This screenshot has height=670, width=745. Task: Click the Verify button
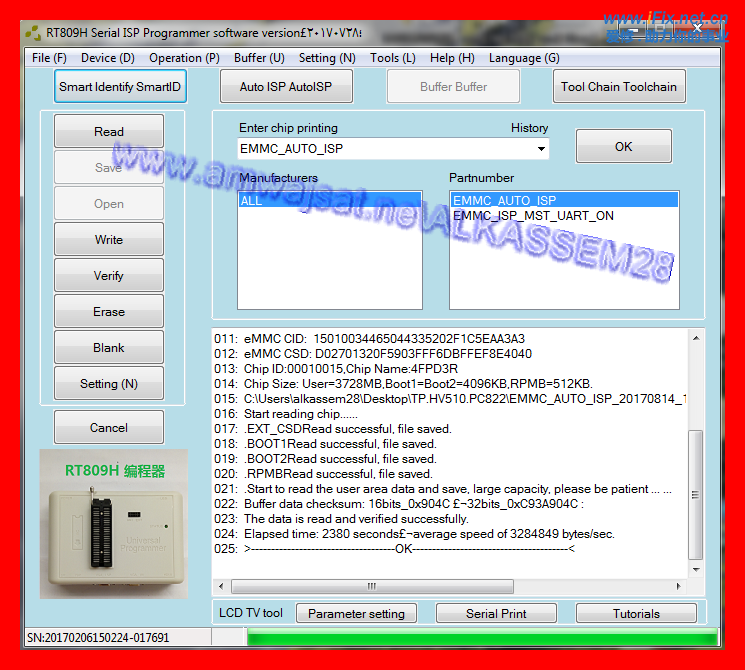(x=109, y=276)
